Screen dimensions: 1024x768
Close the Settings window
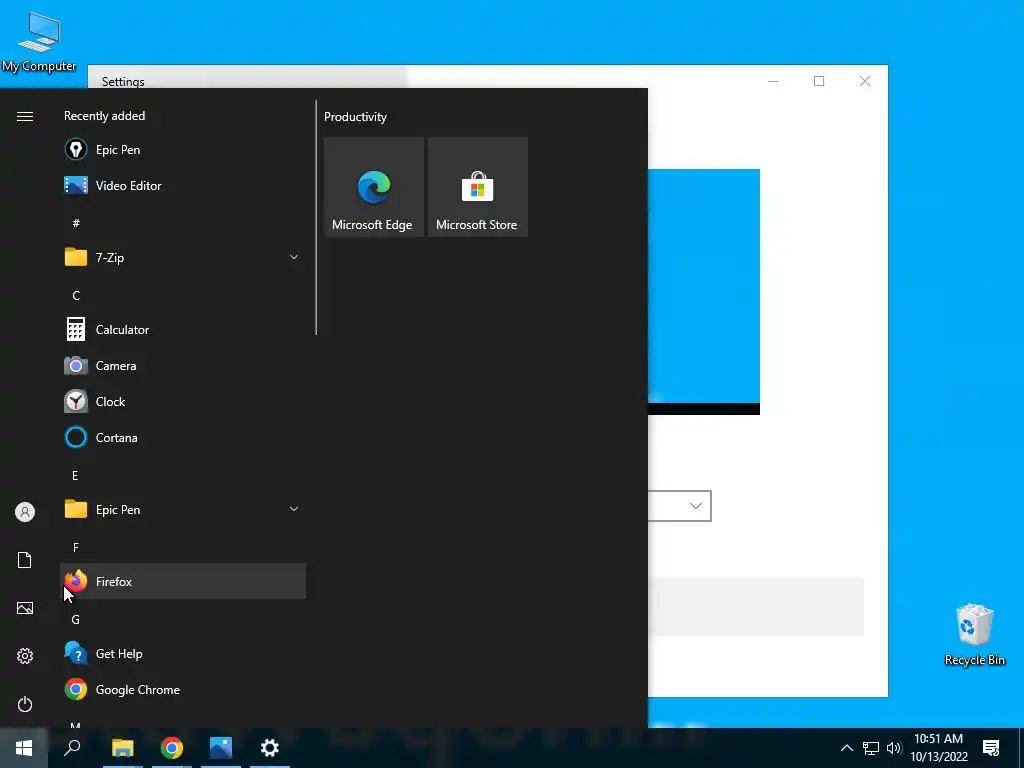click(865, 81)
